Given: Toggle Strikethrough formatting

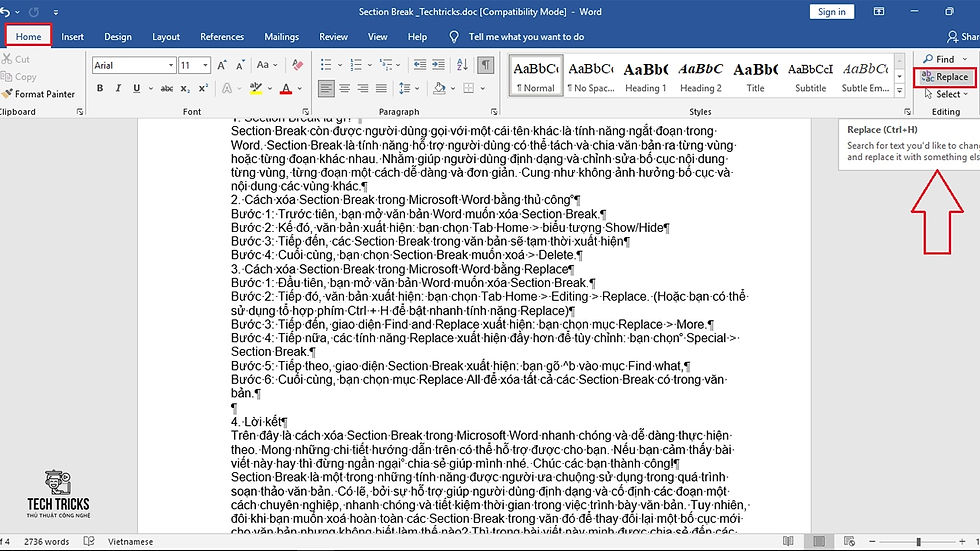Looking at the screenshot, I should 166,89.
